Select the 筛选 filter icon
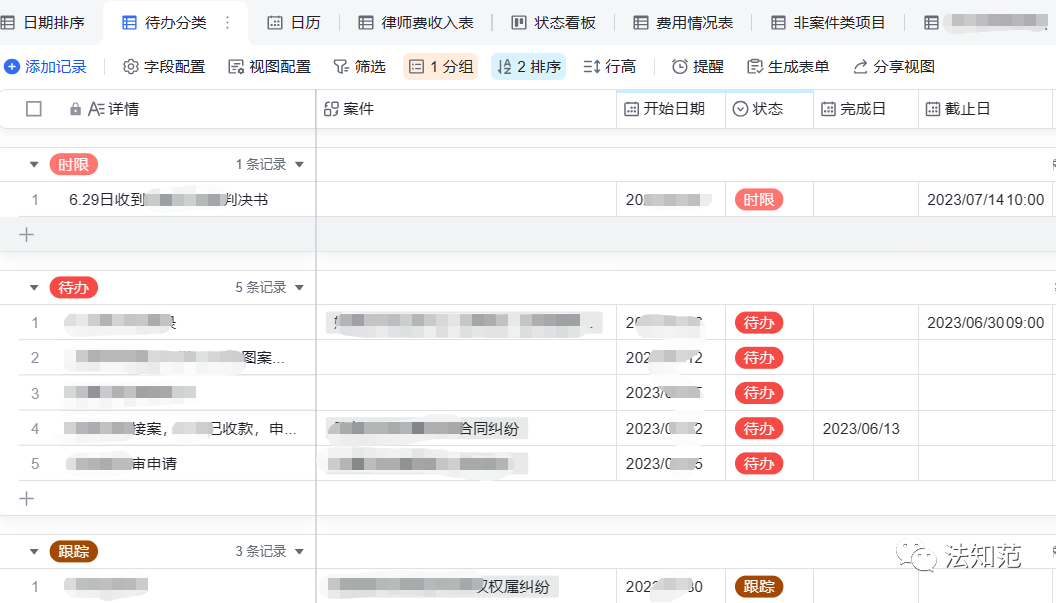Viewport: 1056px width, 603px height. coord(358,66)
